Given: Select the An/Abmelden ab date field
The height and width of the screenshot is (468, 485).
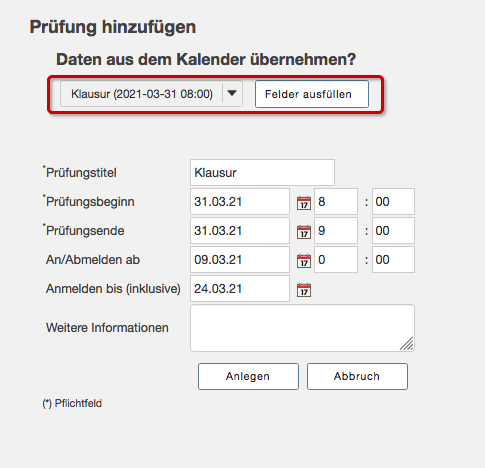Looking at the screenshot, I should pos(240,259).
